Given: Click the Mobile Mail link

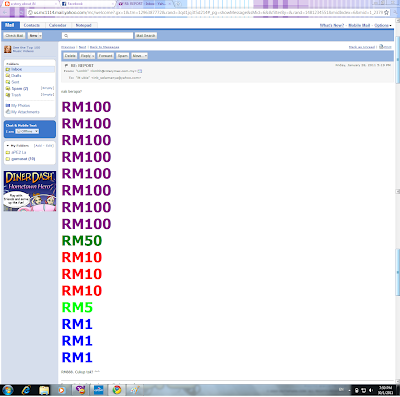Looking at the screenshot, I should (x=359, y=25).
